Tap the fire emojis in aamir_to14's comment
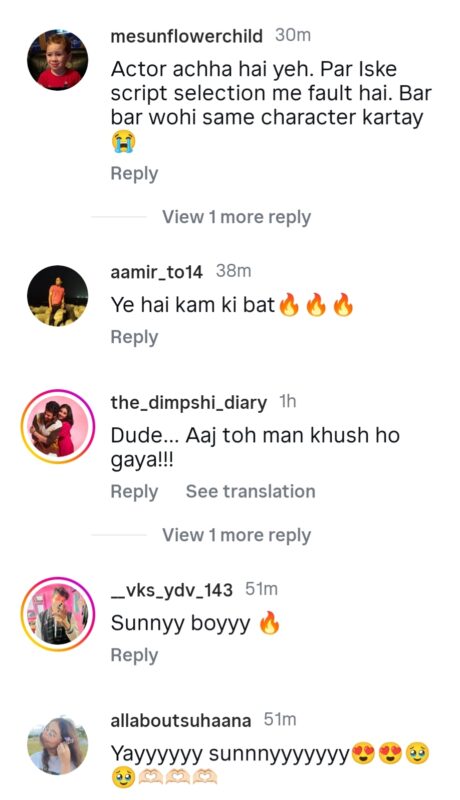Viewport: 460px width, 800px height. (x=316, y=305)
